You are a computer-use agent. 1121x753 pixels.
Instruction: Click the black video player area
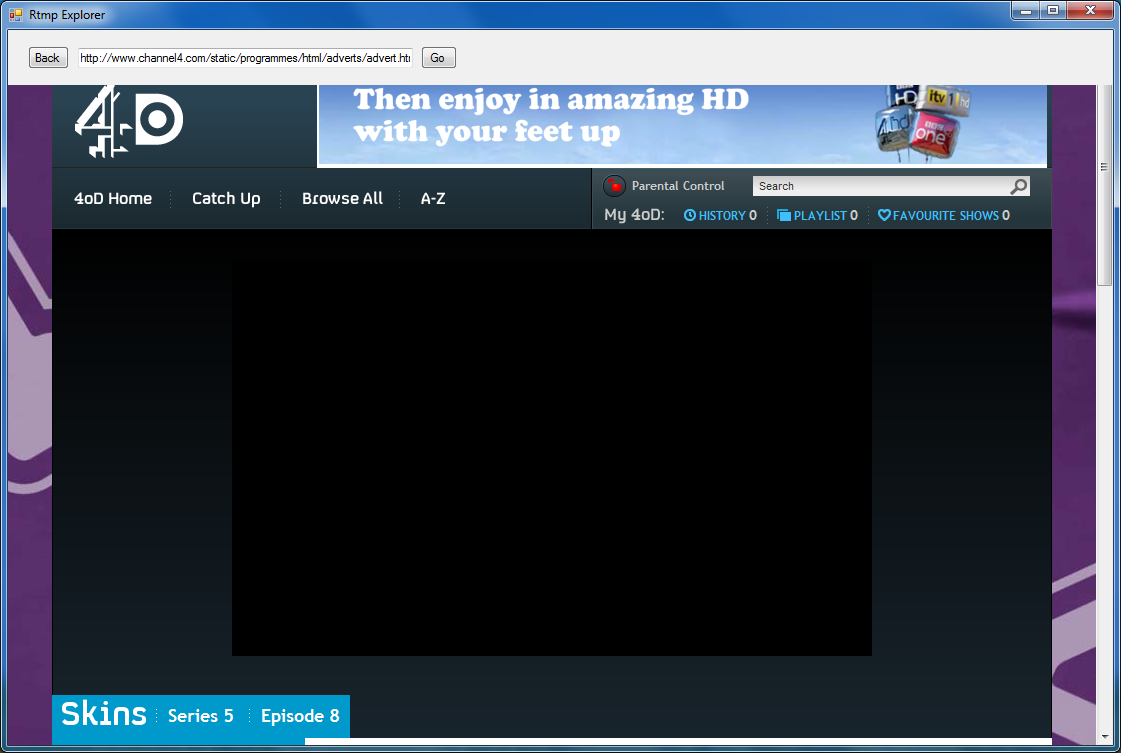[552, 456]
